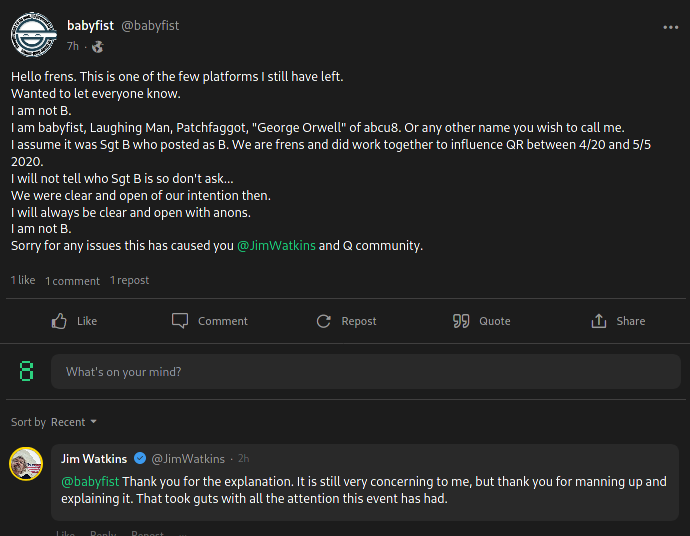Click the Repost circular arrow icon
This screenshot has height=536, width=690.
[323, 321]
